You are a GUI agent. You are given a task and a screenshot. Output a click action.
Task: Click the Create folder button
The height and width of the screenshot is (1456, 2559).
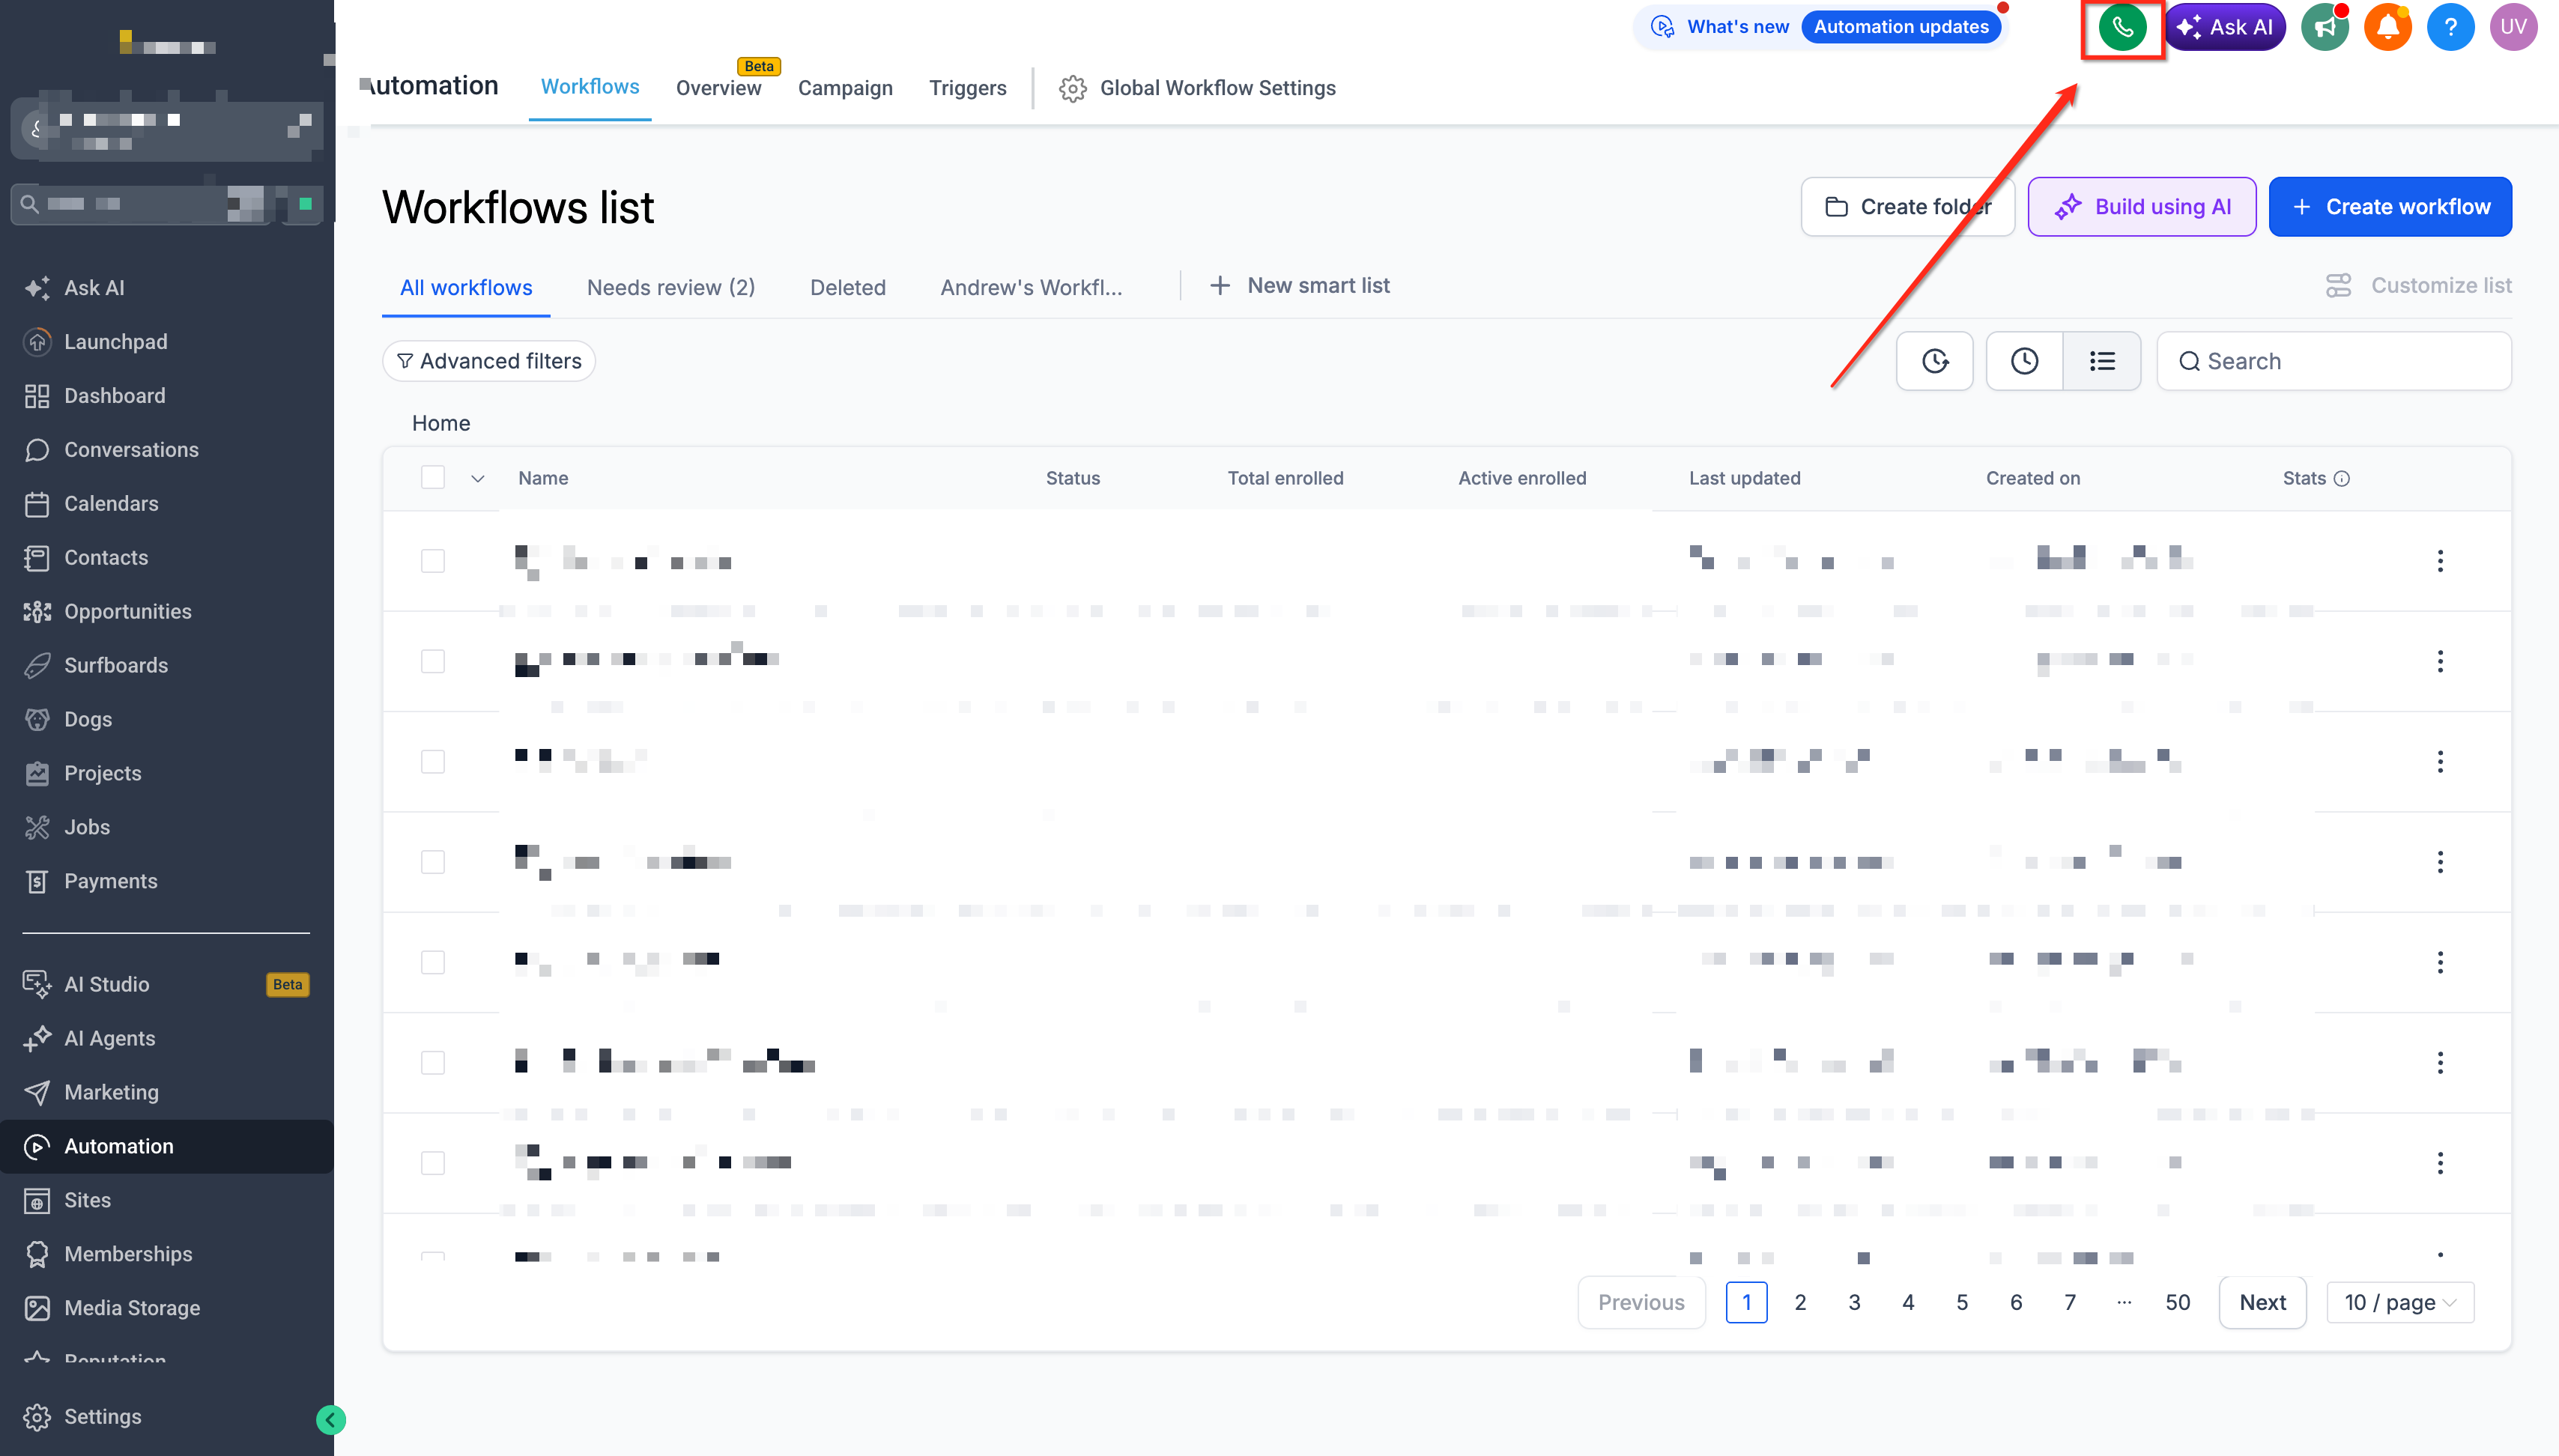point(1907,207)
